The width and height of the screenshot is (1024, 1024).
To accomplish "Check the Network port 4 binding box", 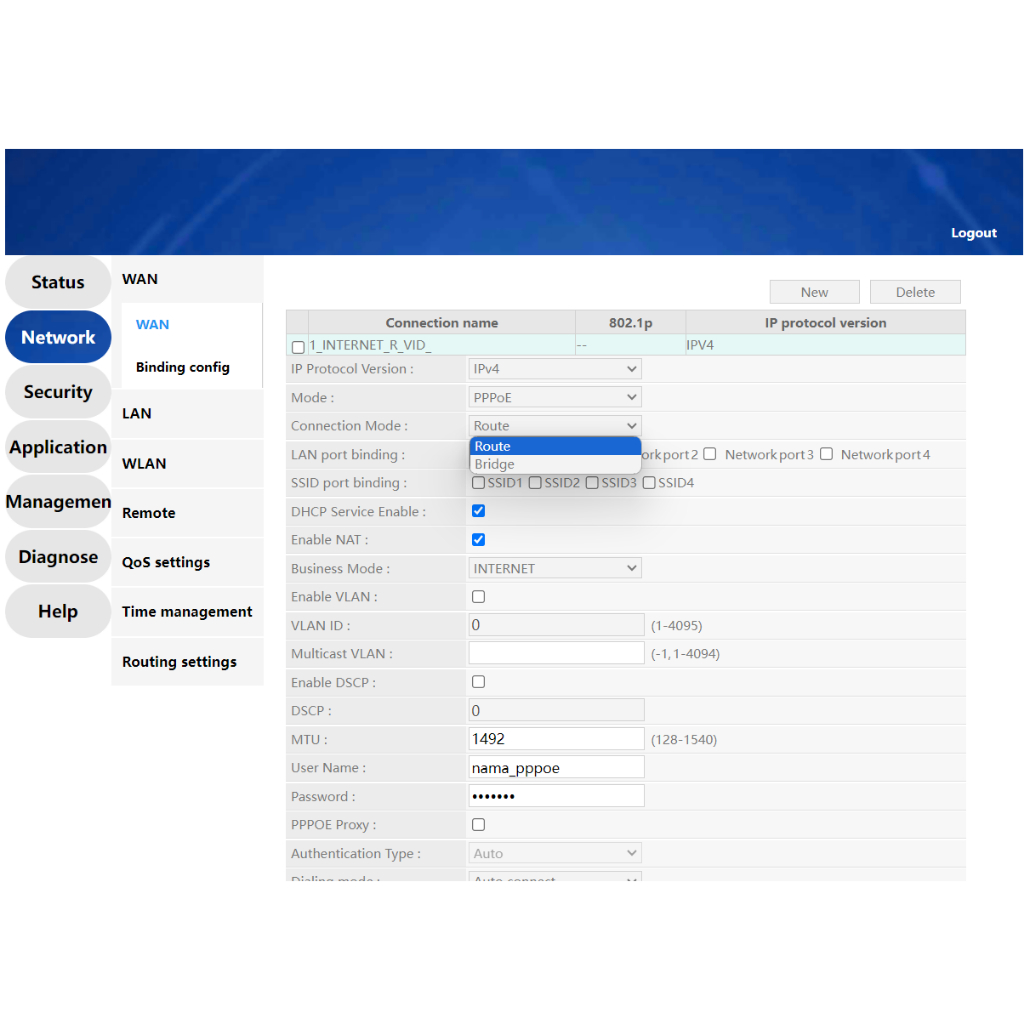I will point(827,454).
